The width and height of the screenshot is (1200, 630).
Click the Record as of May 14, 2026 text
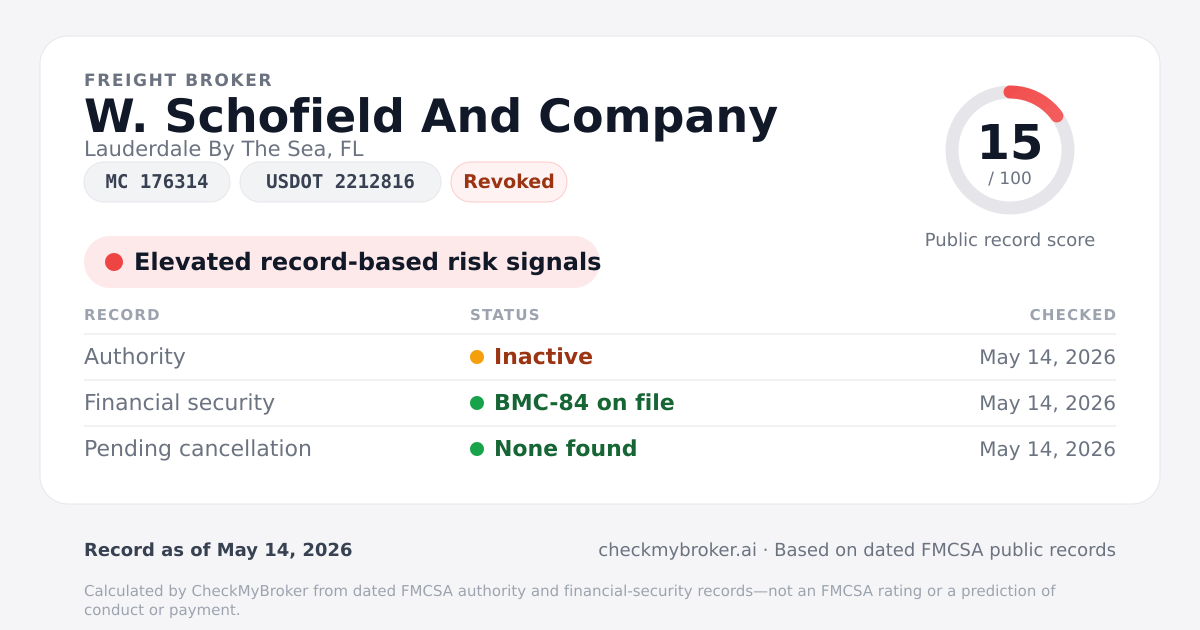click(218, 550)
